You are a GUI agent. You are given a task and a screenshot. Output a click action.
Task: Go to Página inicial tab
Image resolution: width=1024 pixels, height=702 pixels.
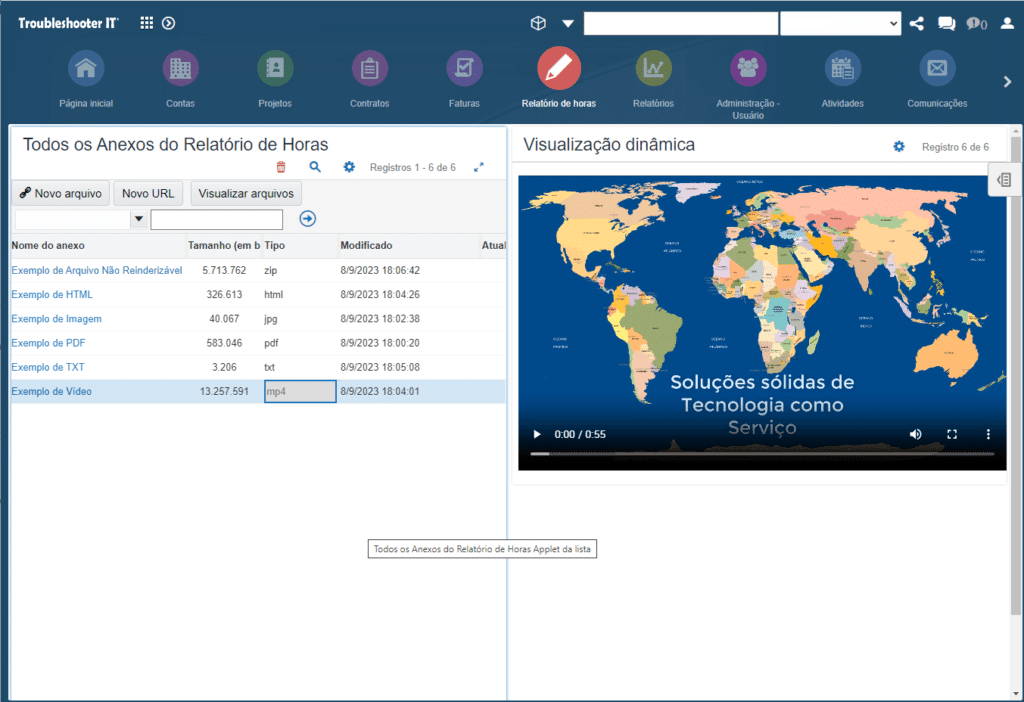coord(86,78)
